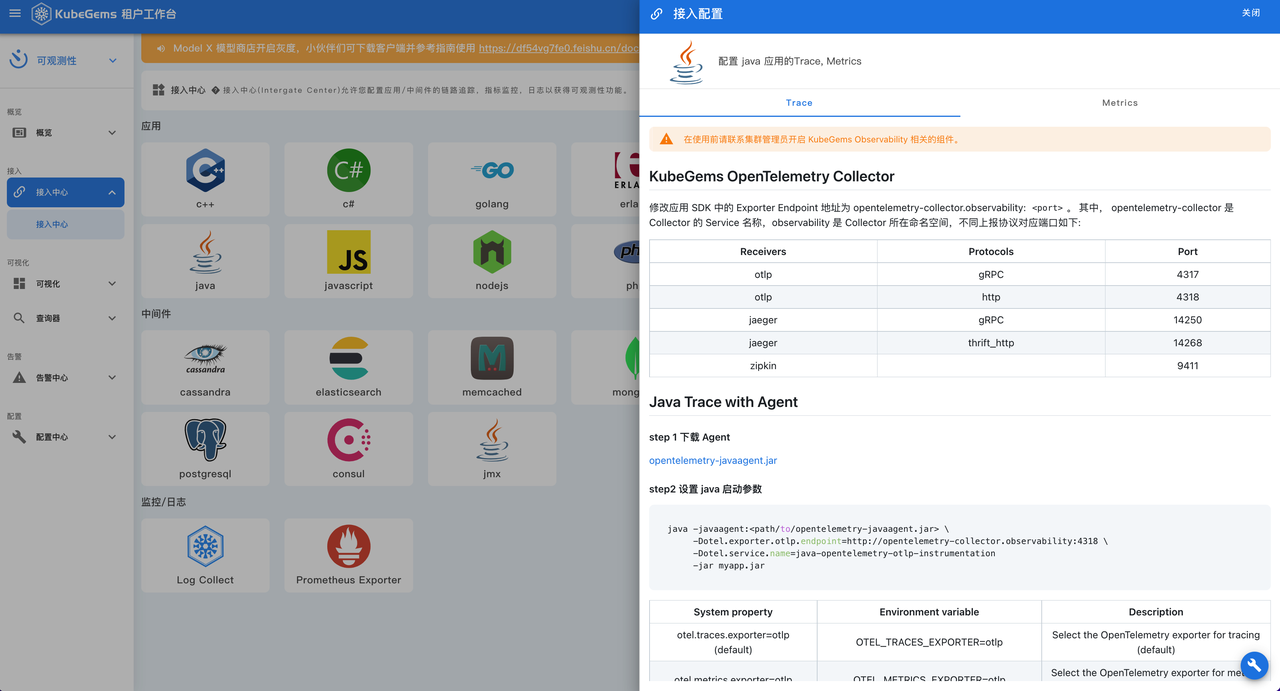Select the java application icon
This screenshot has width=1280, height=691.
(x=205, y=252)
